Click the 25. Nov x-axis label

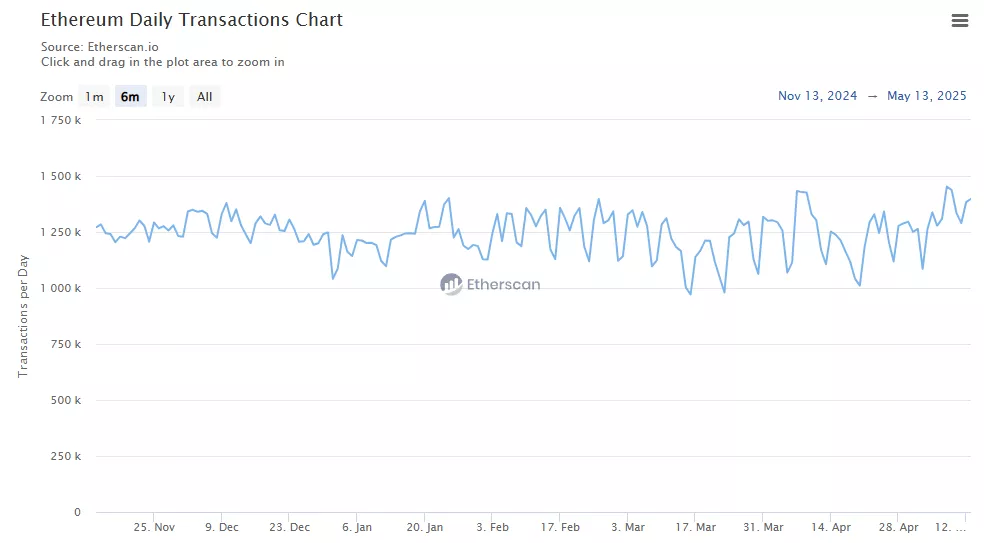(x=153, y=527)
